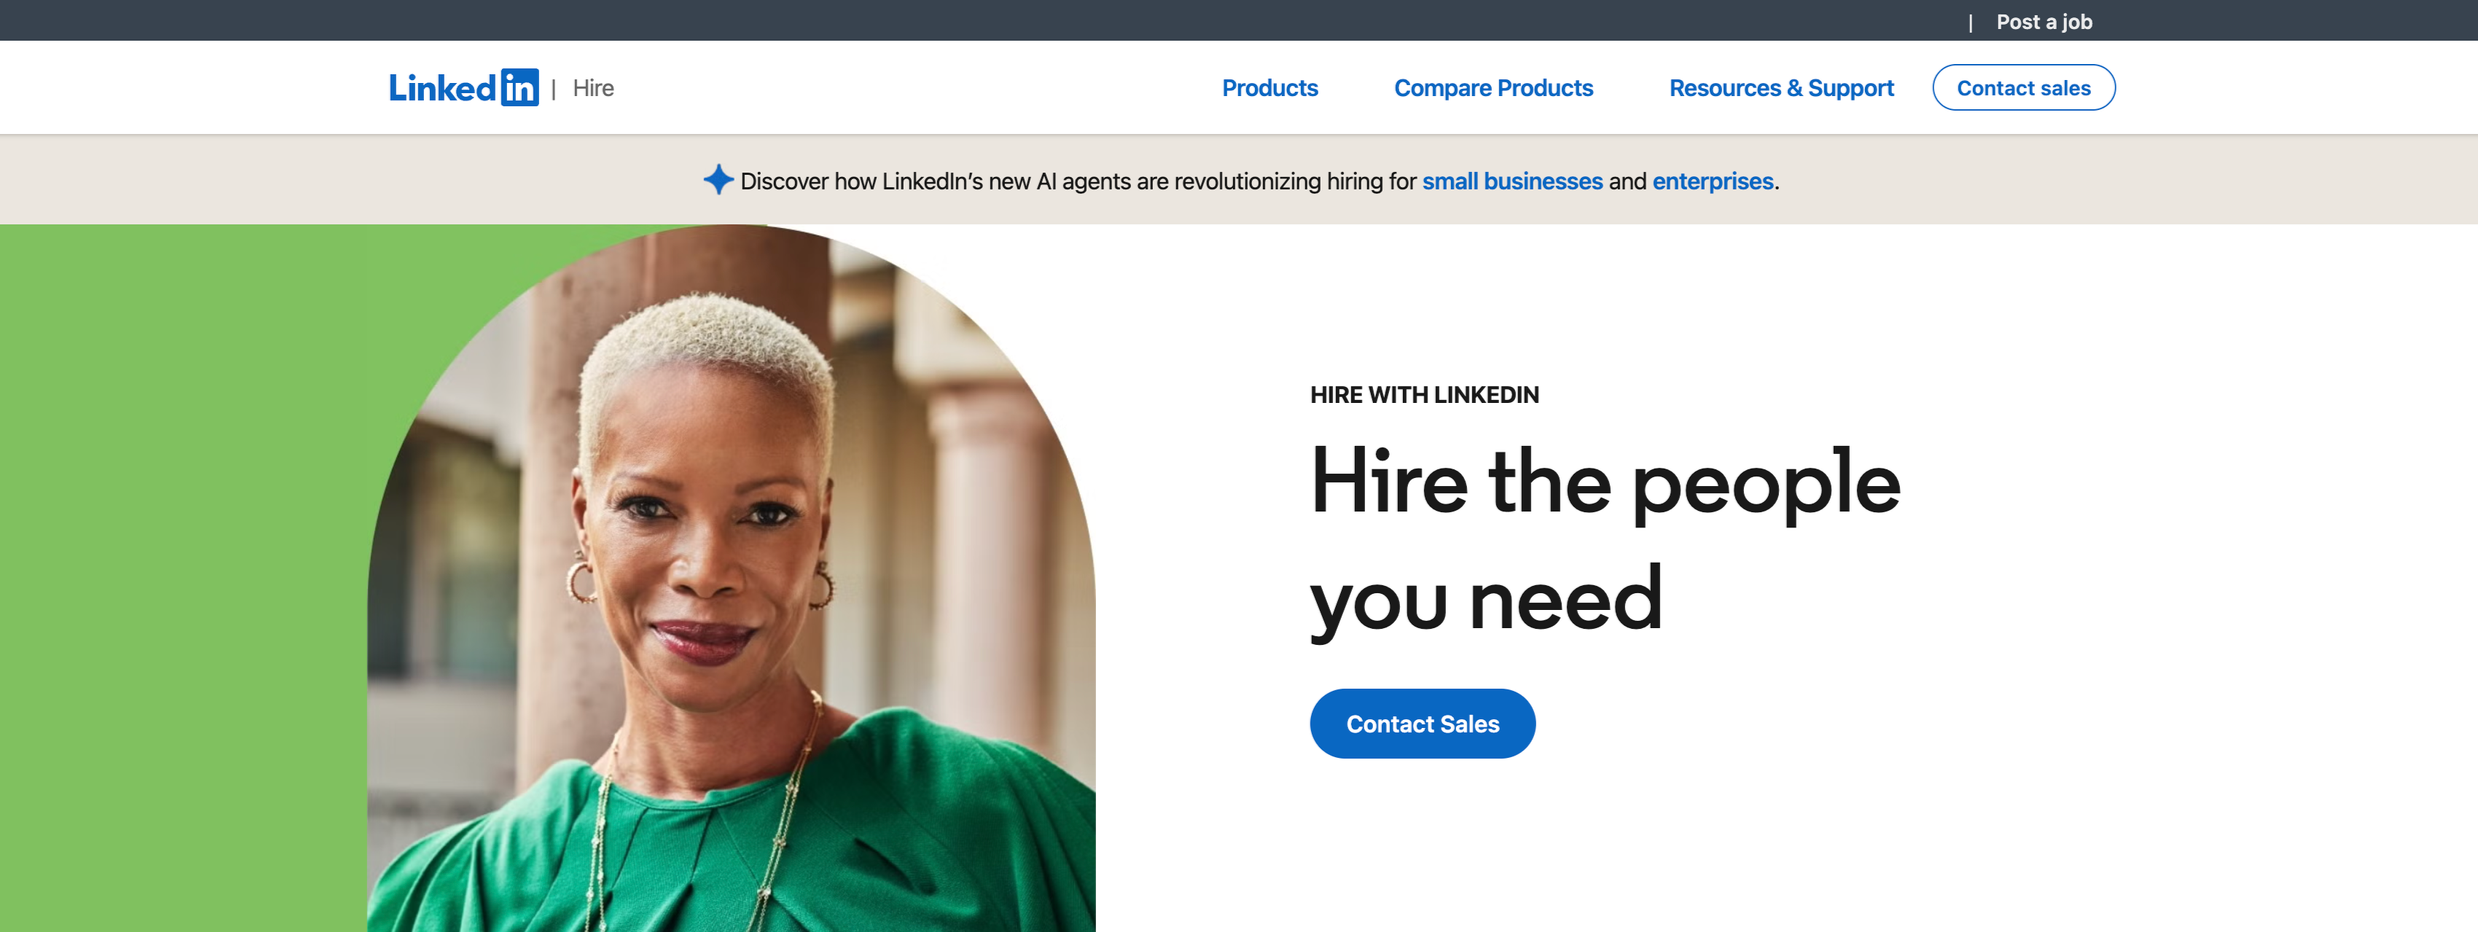The width and height of the screenshot is (2478, 932).
Task: Click the woman's portrait hero image
Action: 731,578
